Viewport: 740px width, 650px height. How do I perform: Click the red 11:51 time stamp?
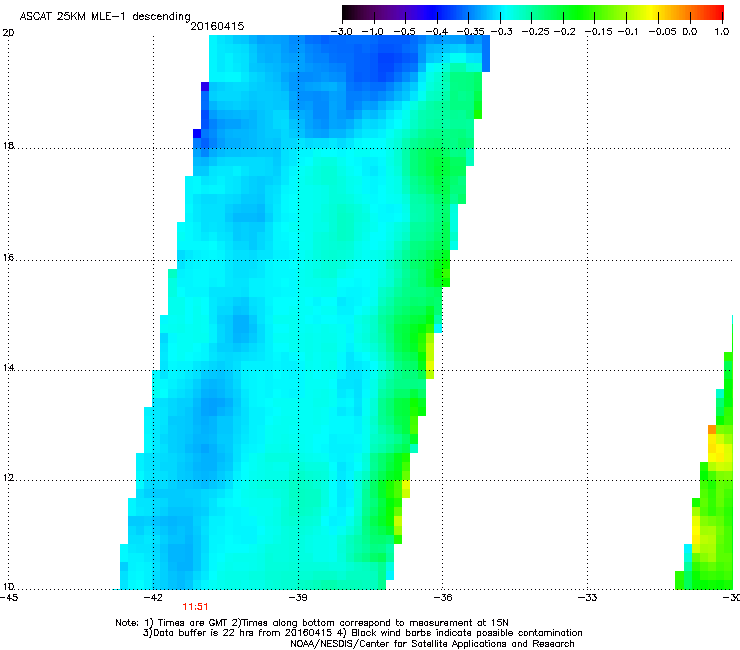pos(195,607)
